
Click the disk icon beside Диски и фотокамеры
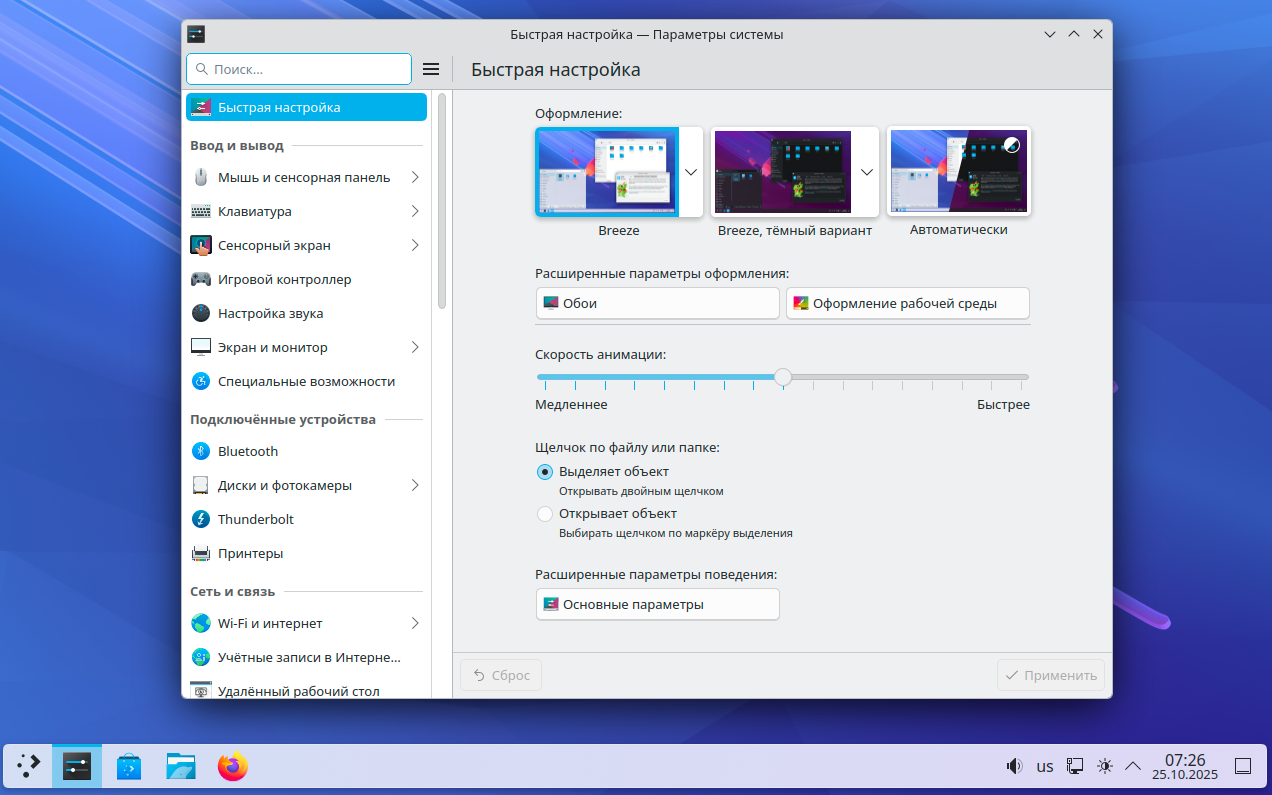[x=201, y=485]
